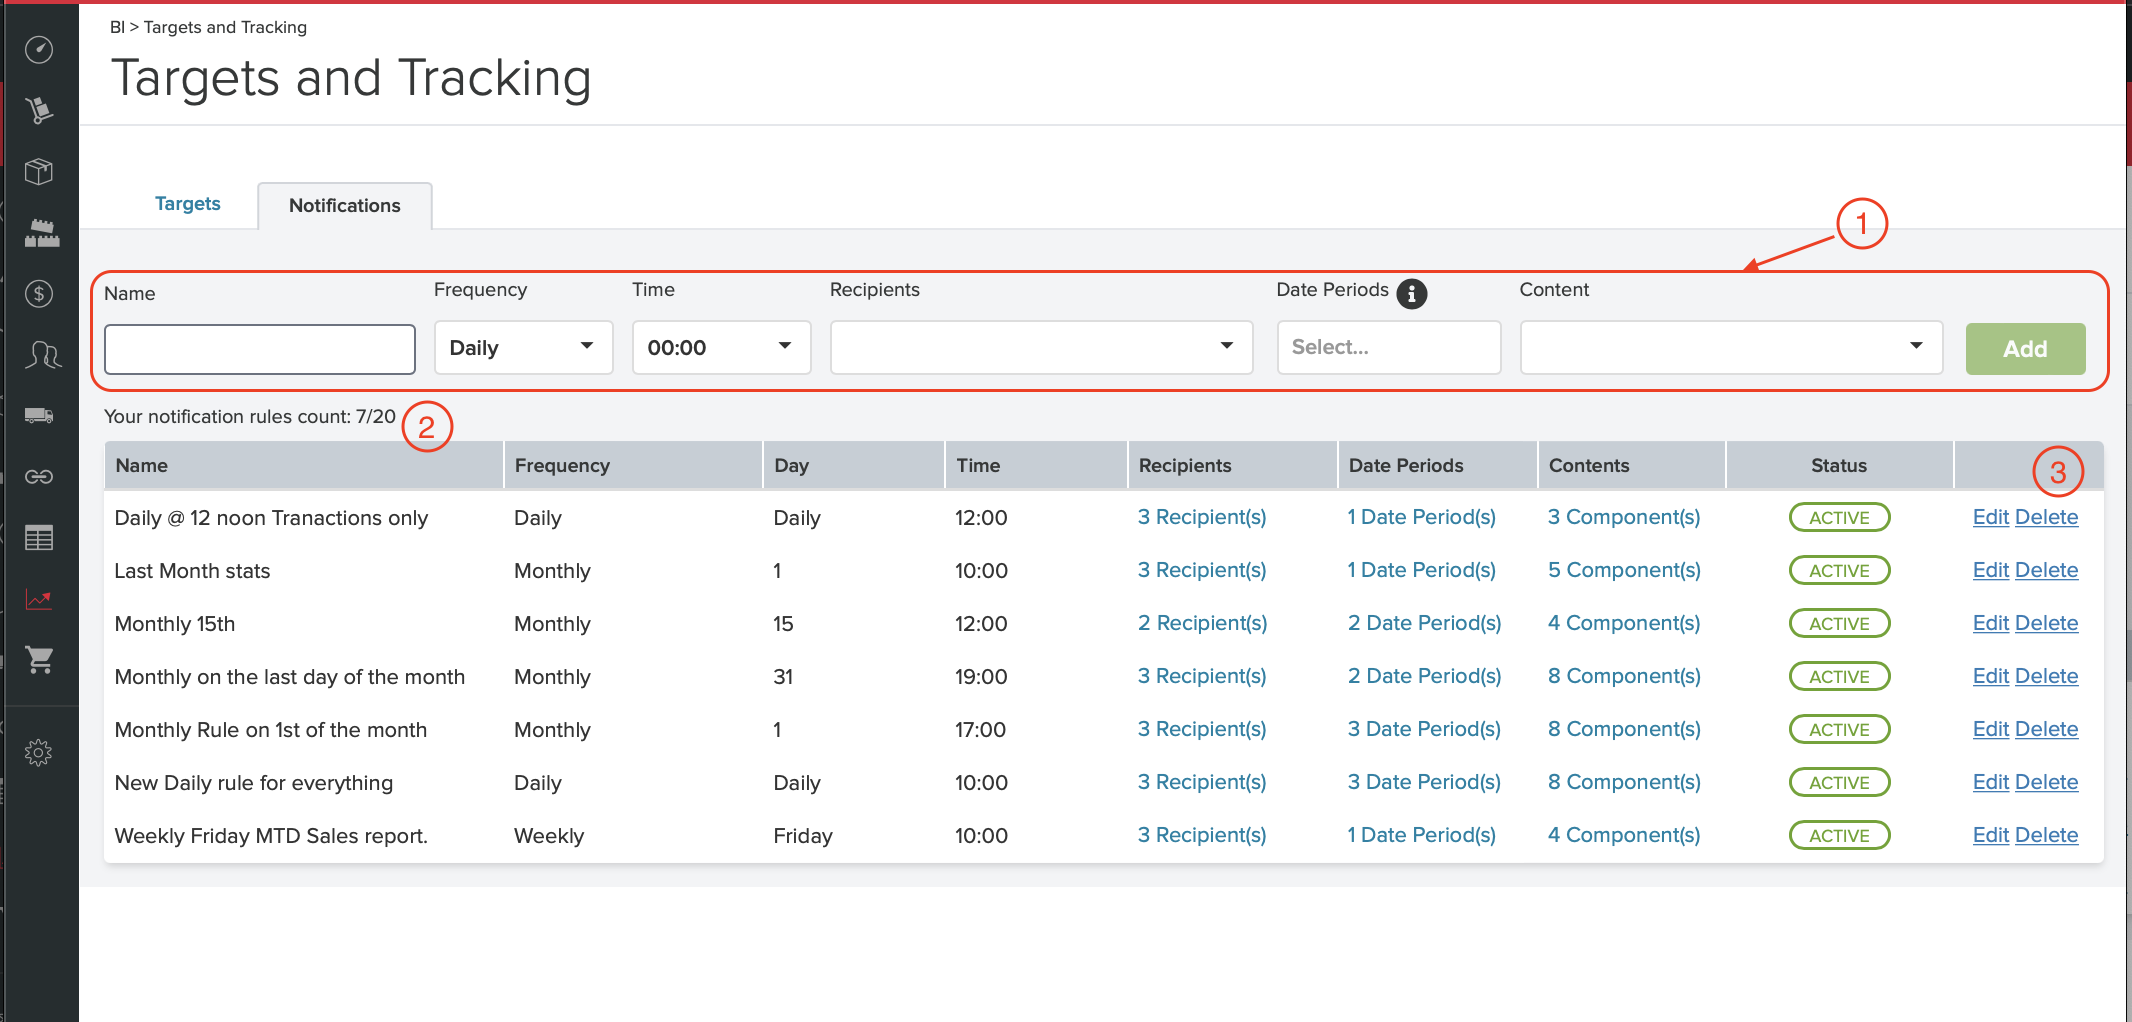Toggle ACTIVE status for Monthly on last day
Image resolution: width=2132 pixels, height=1022 pixels.
[1839, 676]
